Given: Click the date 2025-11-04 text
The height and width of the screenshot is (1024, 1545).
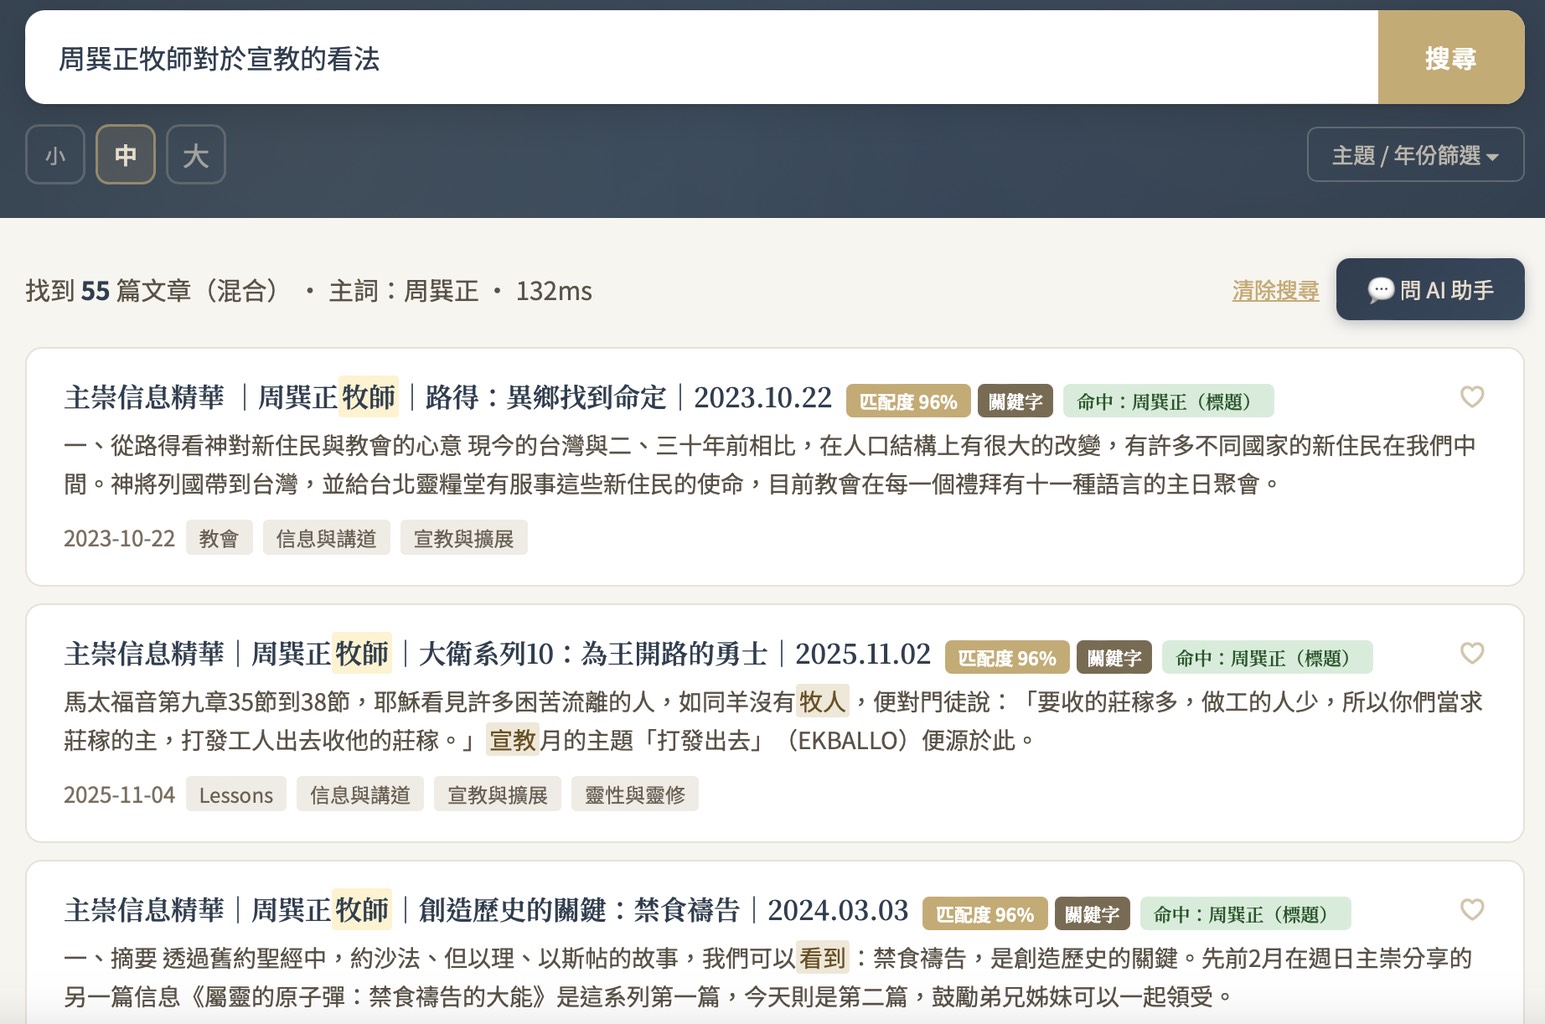Looking at the screenshot, I should point(119,795).
